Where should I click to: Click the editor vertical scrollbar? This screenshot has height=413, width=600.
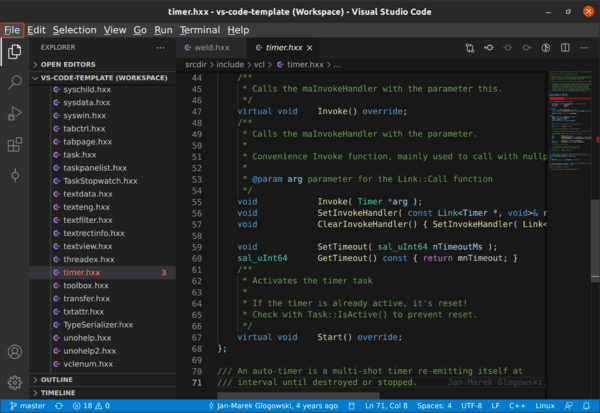tap(595, 241)
